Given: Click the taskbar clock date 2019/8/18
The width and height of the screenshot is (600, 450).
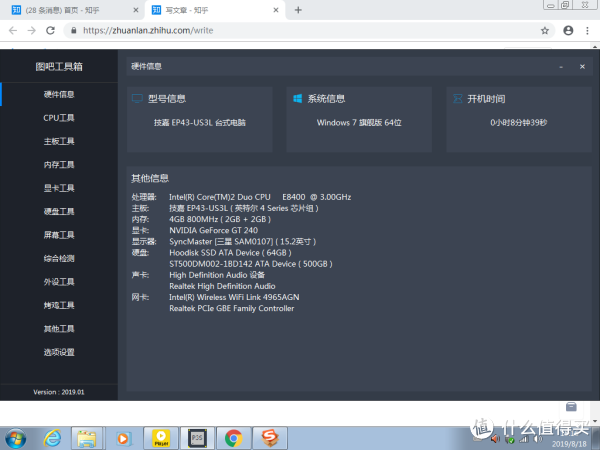Looking at the screenshot, I should click(x=569, y=444).
